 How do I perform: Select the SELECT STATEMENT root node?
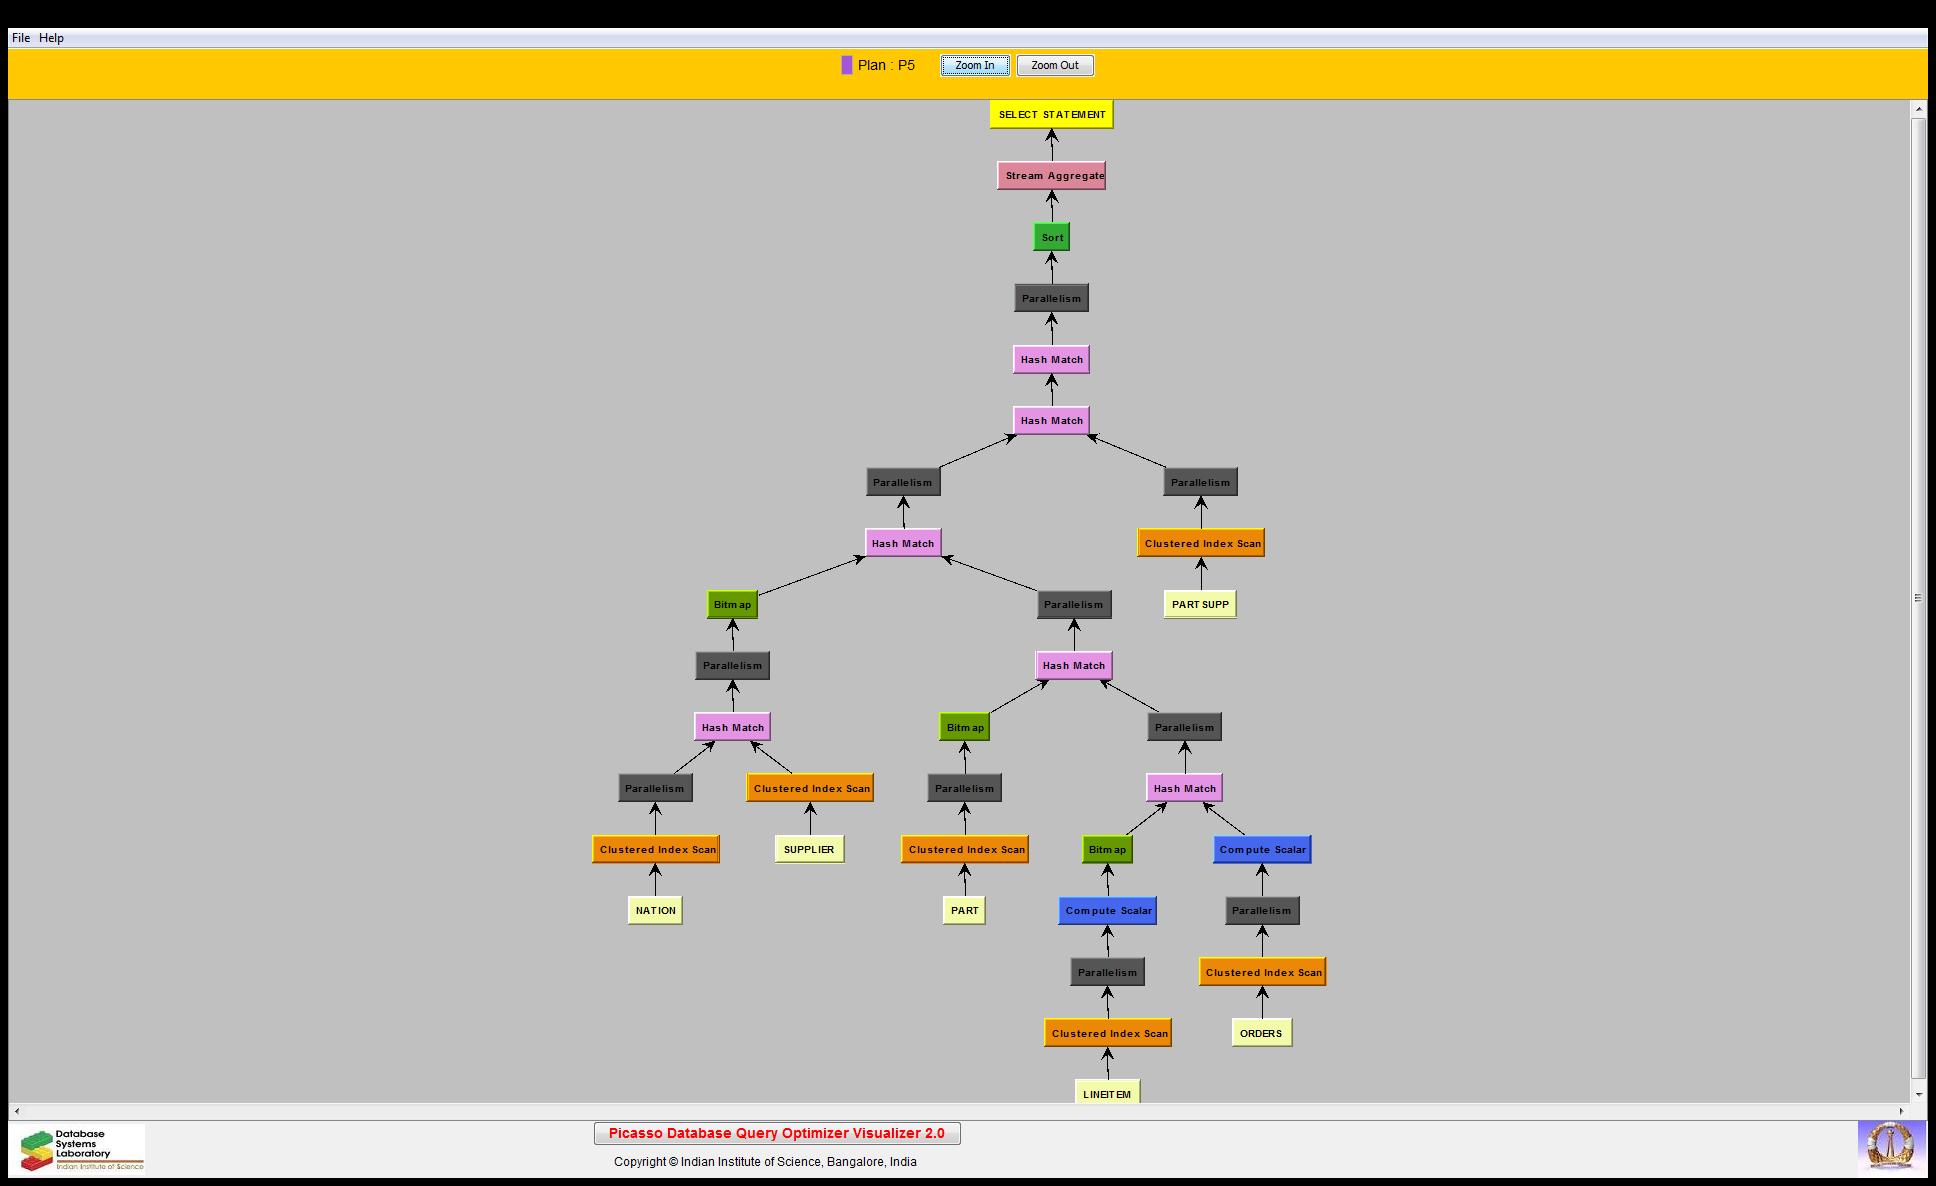1051,114
